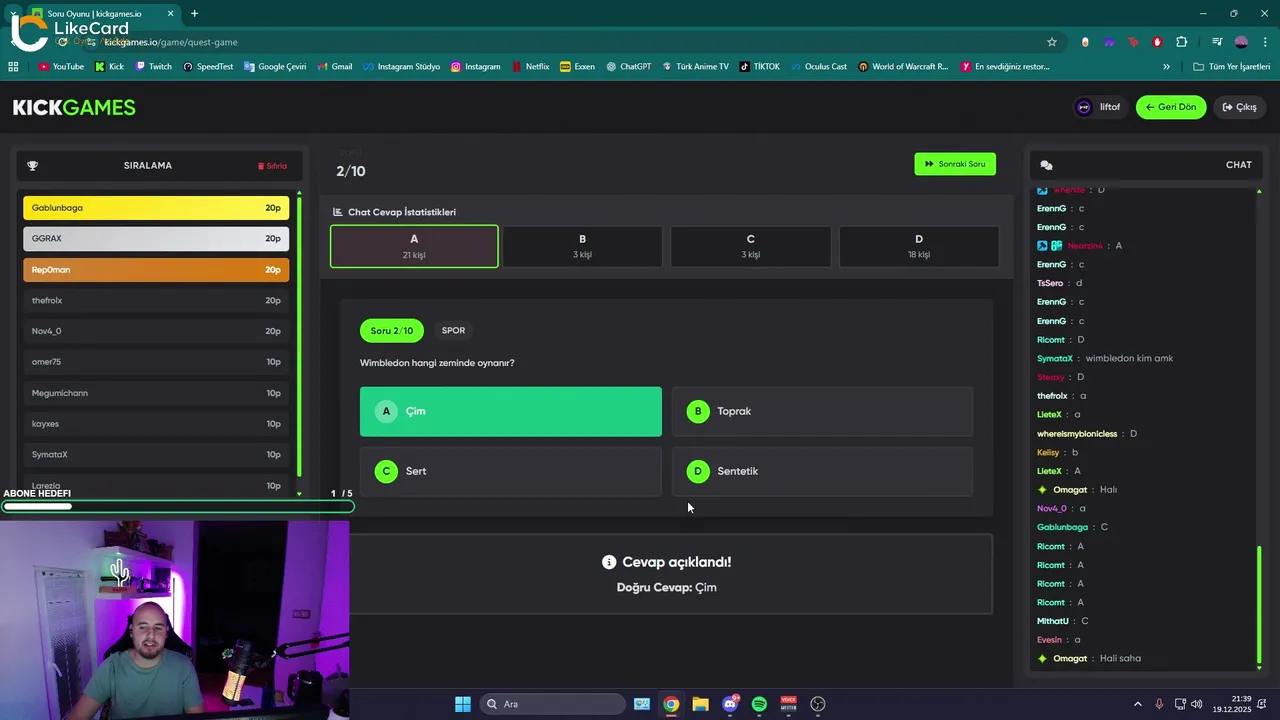Open Netflix bookmark
The height and width of the screenshot is (720, 1280).
pyautogui.click(x=530, y=67)
